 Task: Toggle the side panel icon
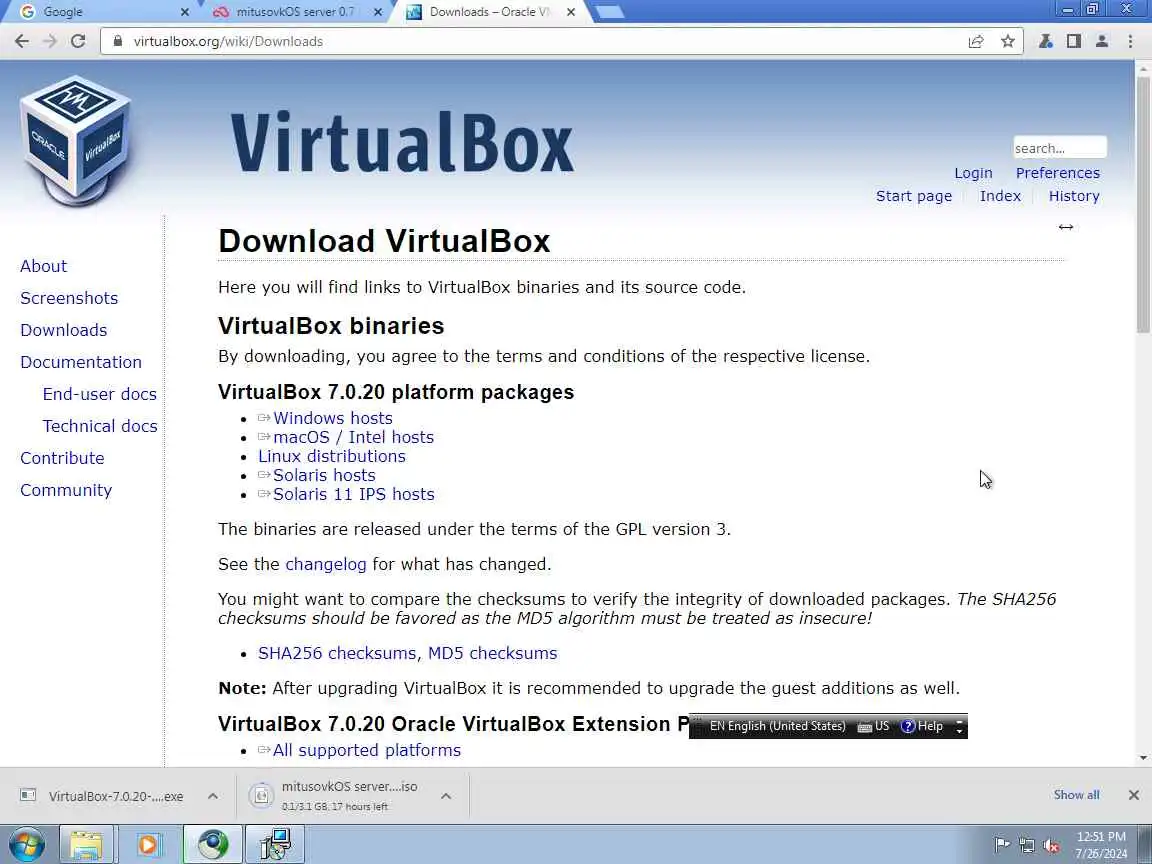(x=1073, y=41)
